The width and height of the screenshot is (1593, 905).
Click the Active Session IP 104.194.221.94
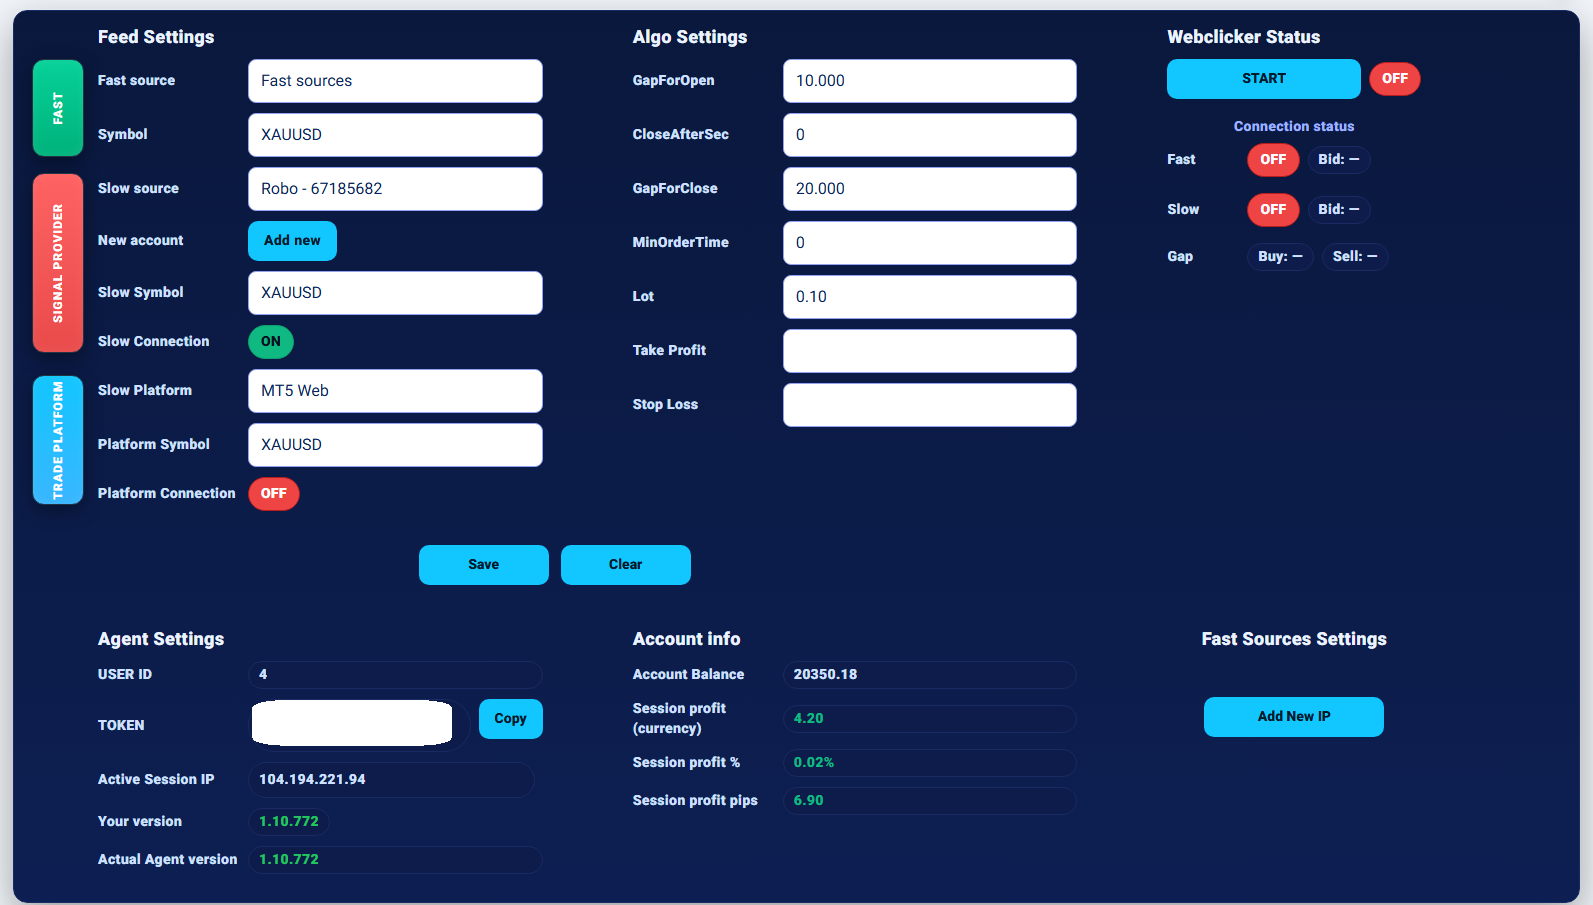[391, 780]
